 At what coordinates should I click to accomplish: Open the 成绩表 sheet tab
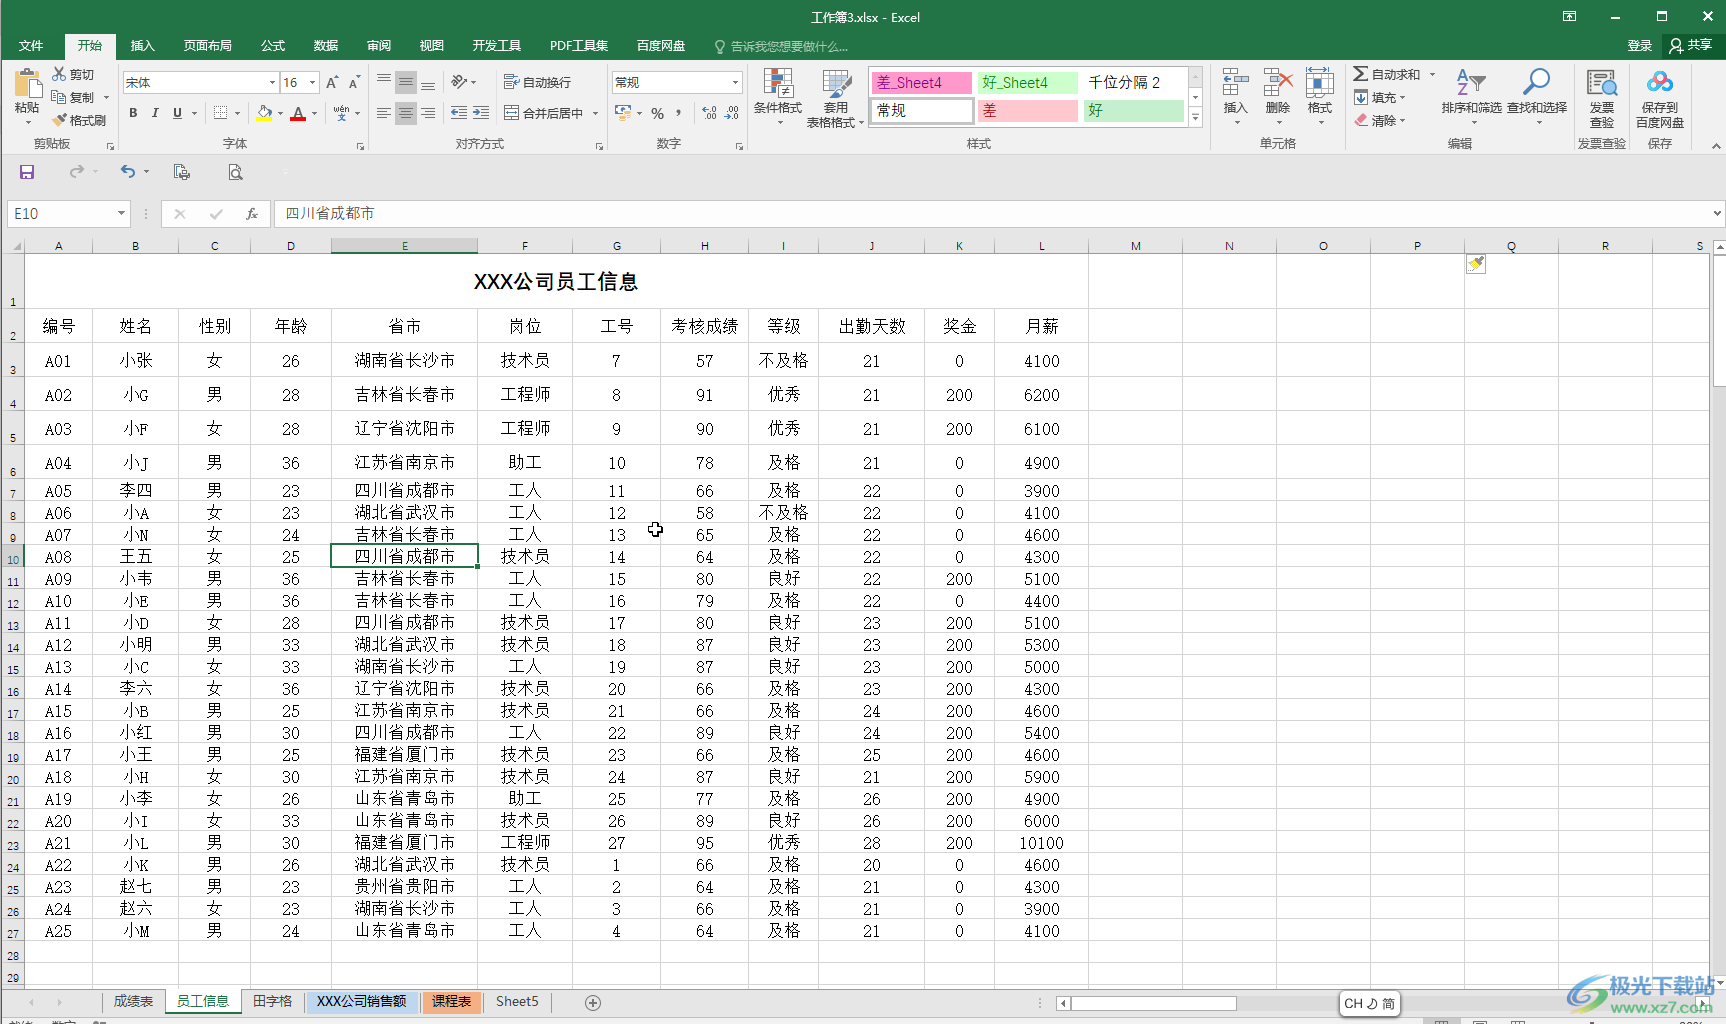[133, 1002]
